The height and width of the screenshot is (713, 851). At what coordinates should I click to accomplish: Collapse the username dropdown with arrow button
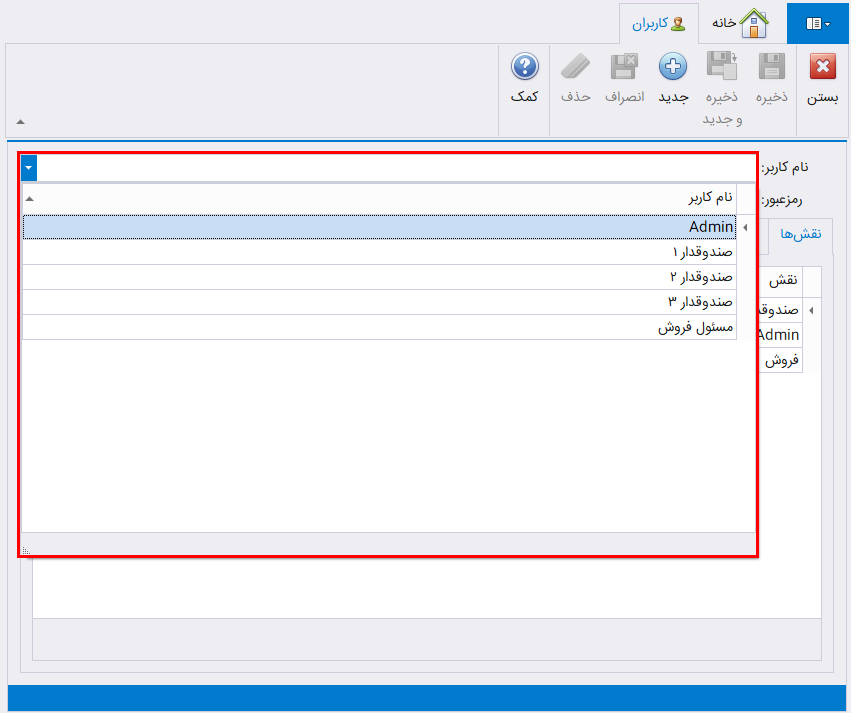pos(29,168)
